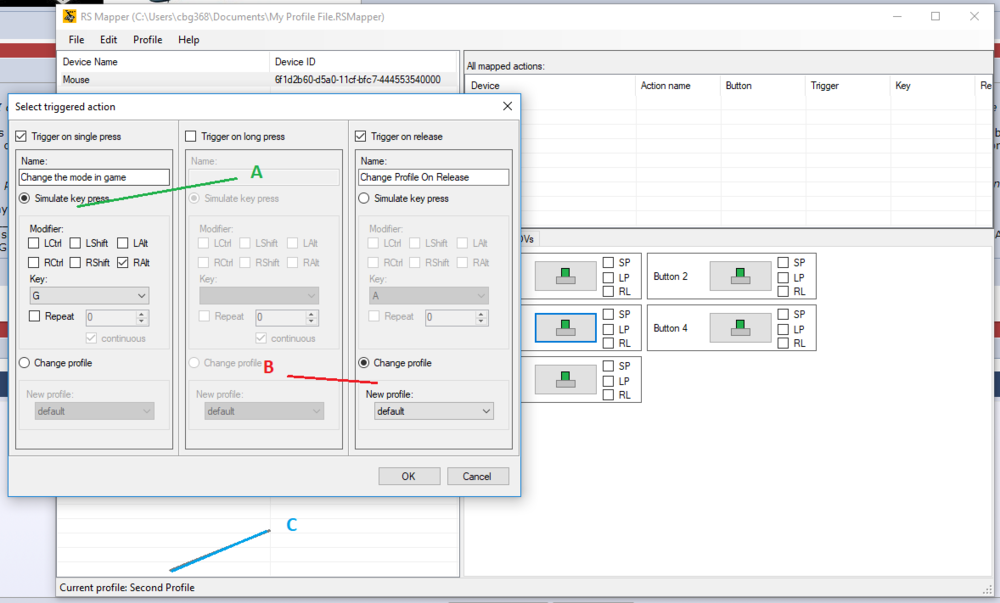
Task: Click the Button 2 joystick button icon
Action: [740, 276]
